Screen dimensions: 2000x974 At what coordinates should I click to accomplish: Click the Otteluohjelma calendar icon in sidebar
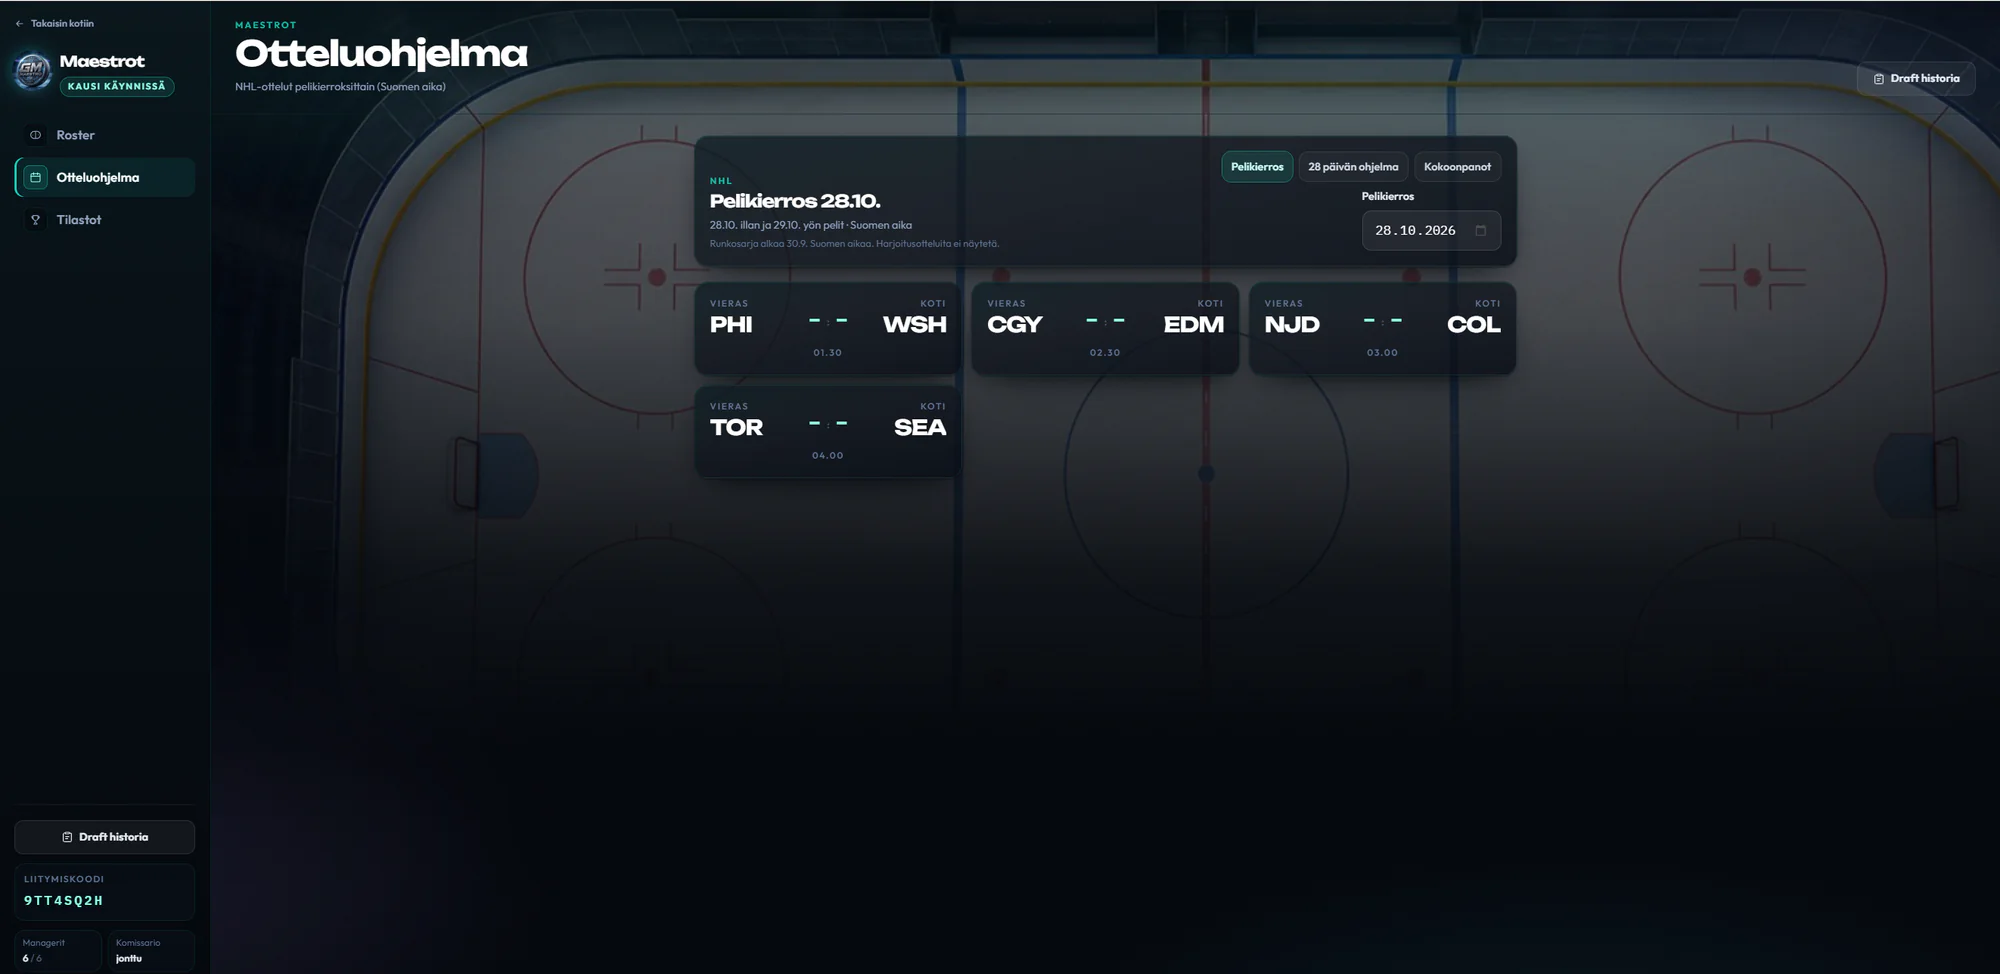36,177
